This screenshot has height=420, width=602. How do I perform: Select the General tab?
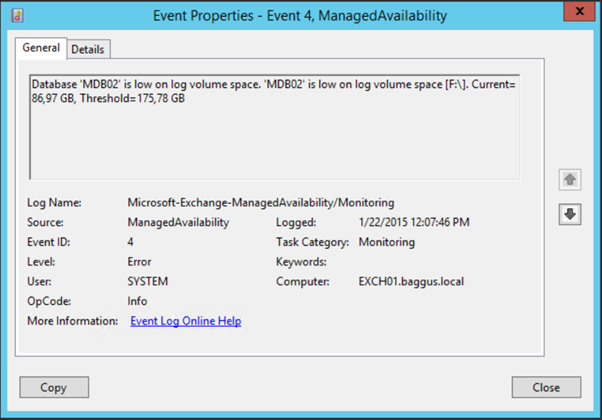[41, 48]
